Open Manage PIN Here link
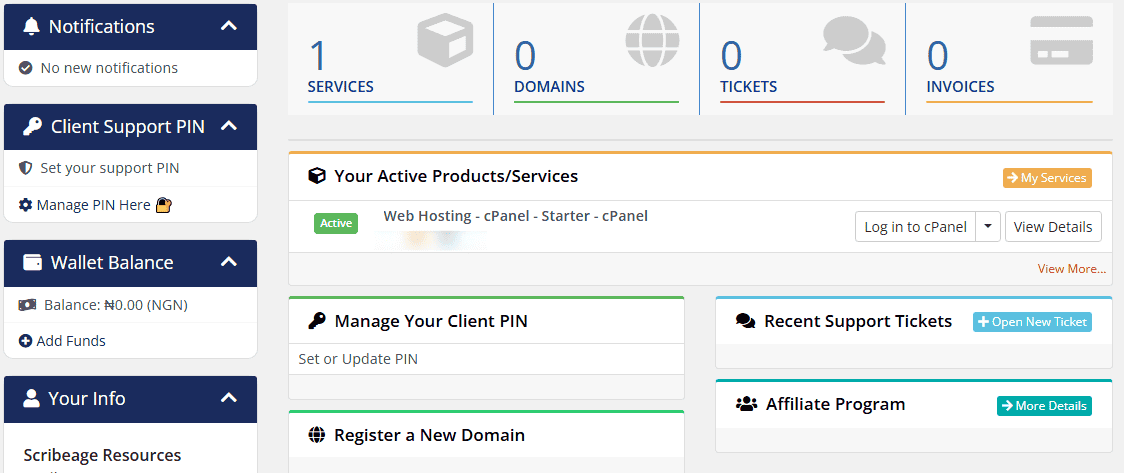Viewport: 1124px width, 473px height. point(93,205)
